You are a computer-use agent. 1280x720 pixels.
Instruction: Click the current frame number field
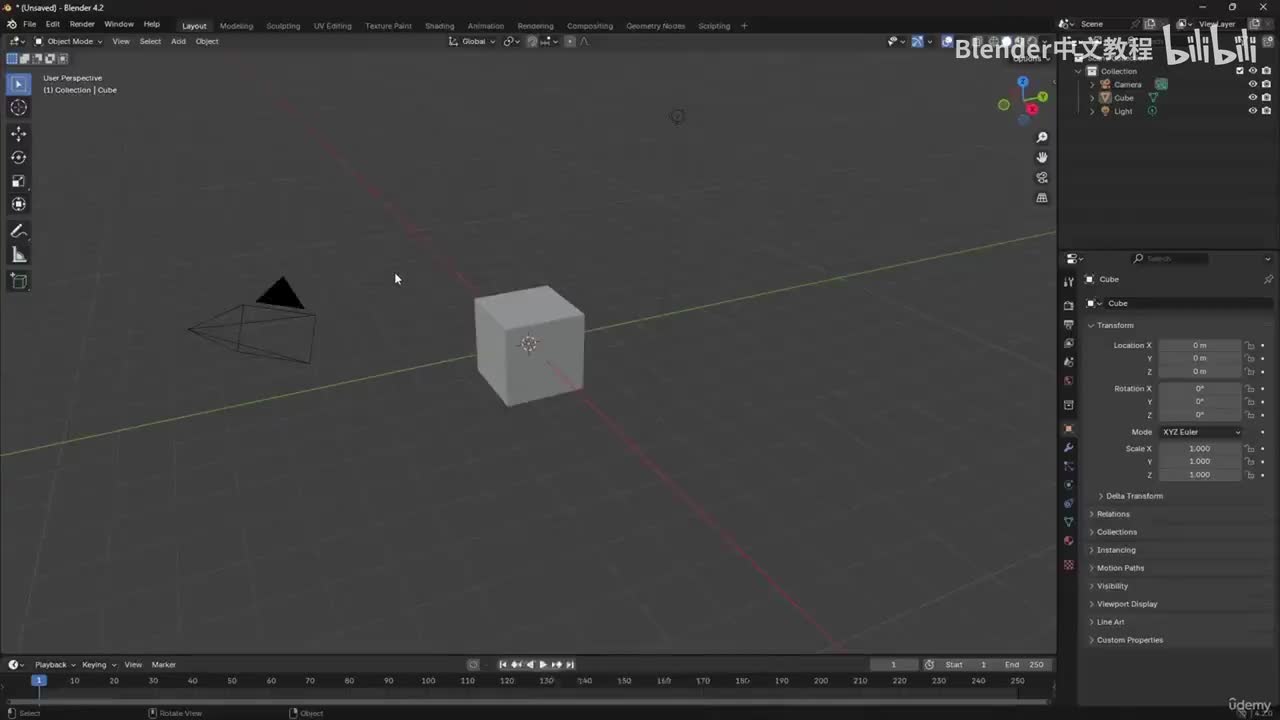pyautogui.click(x=893, y=665)
